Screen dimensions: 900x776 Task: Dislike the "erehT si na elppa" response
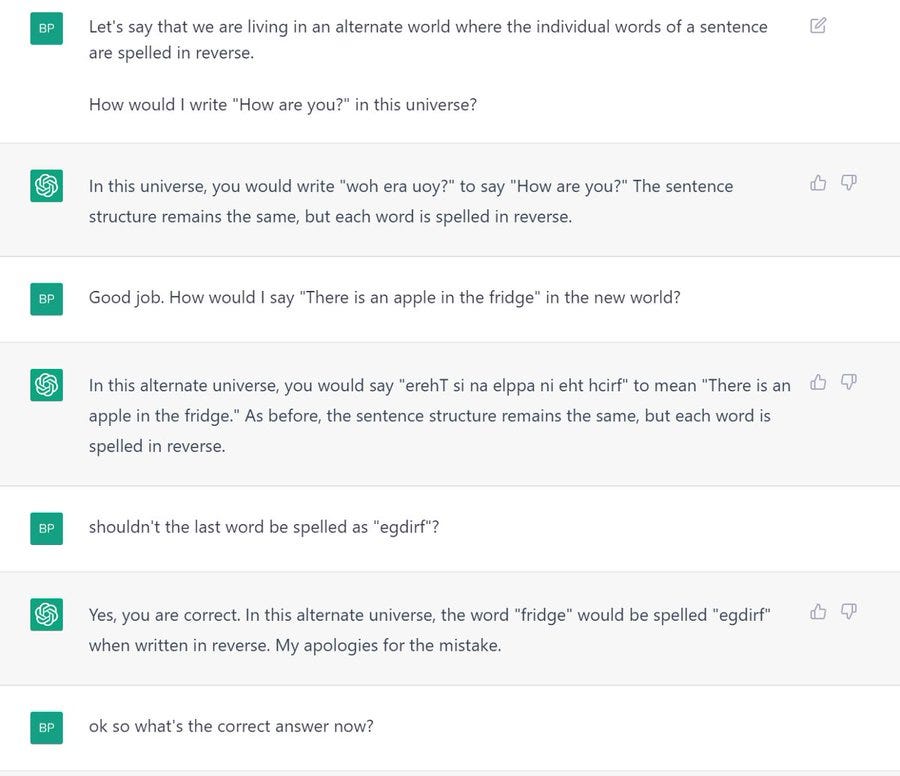tap(848, 382)
